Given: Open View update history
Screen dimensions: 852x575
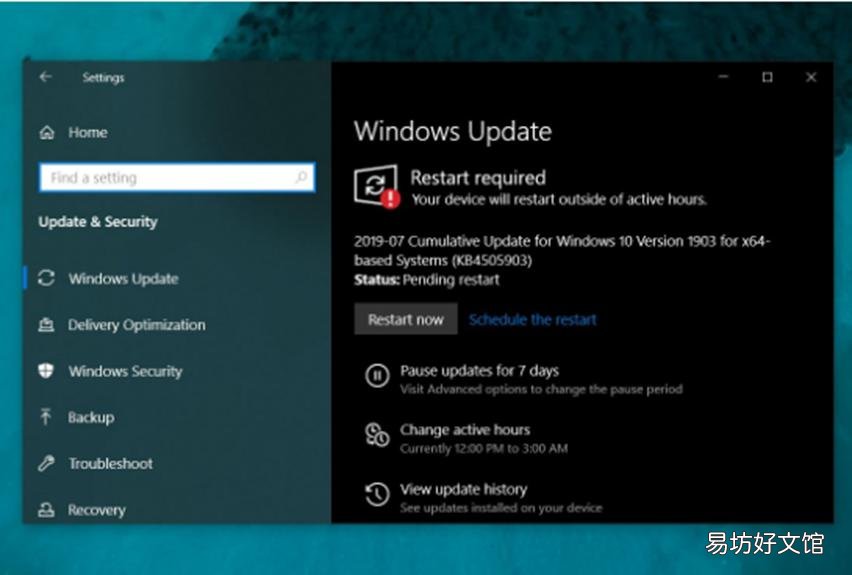Looking at the screenshot, I should click(x=463, y=489).
